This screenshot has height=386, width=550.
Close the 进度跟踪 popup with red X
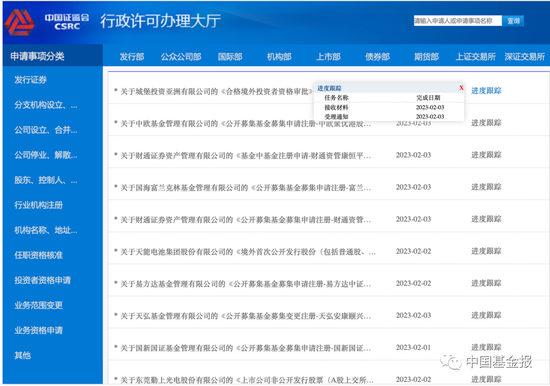point(461,88)
